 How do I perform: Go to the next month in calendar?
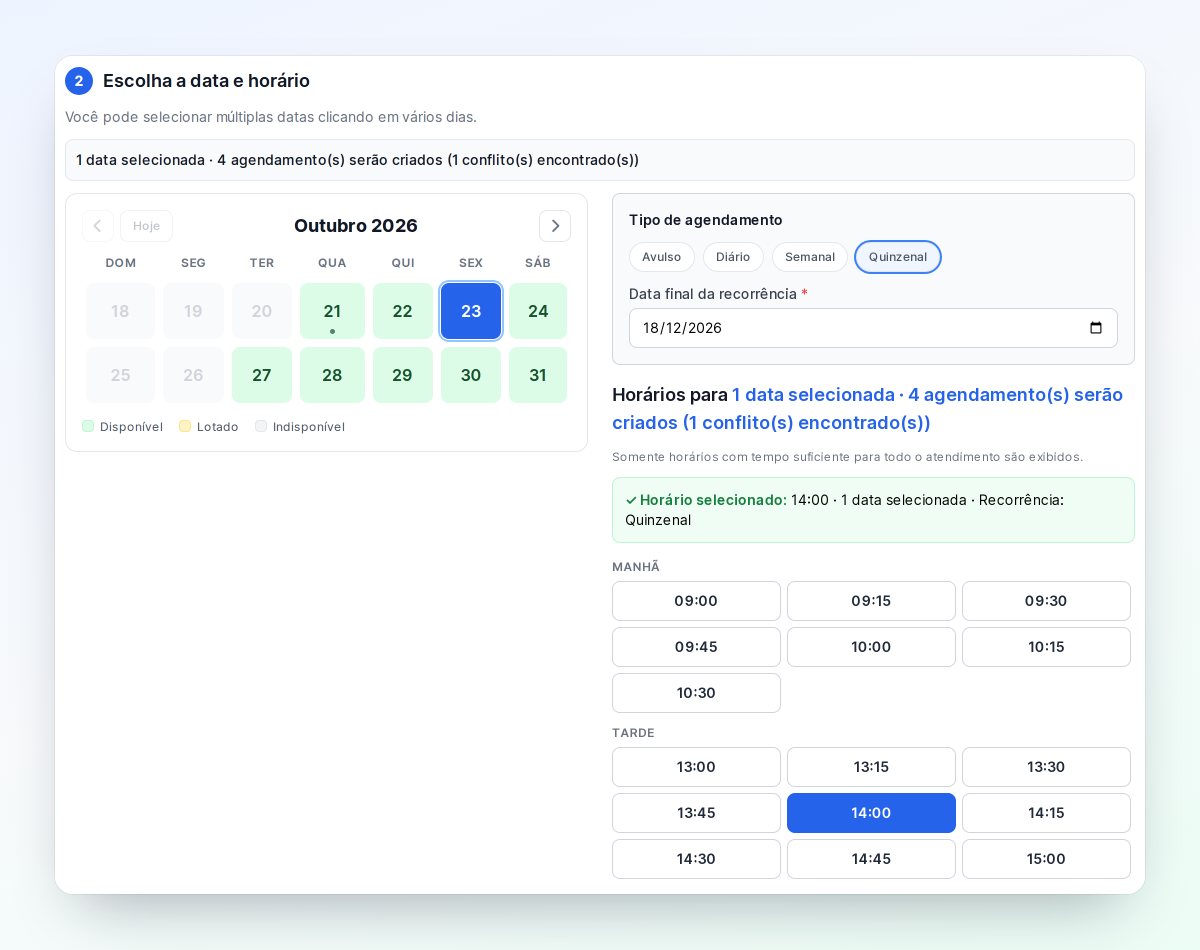click(555, 226)
